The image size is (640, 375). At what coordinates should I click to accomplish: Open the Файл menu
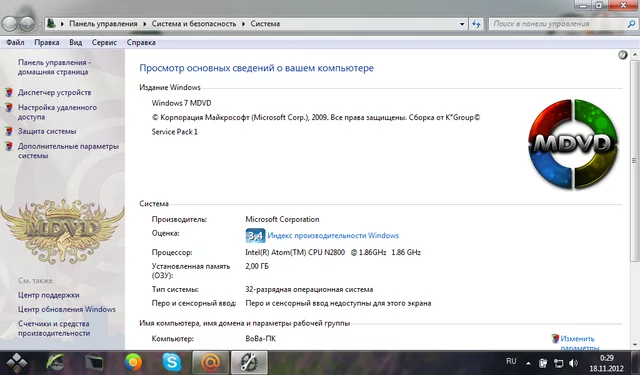pyautogui.click(x=15, y=42)
